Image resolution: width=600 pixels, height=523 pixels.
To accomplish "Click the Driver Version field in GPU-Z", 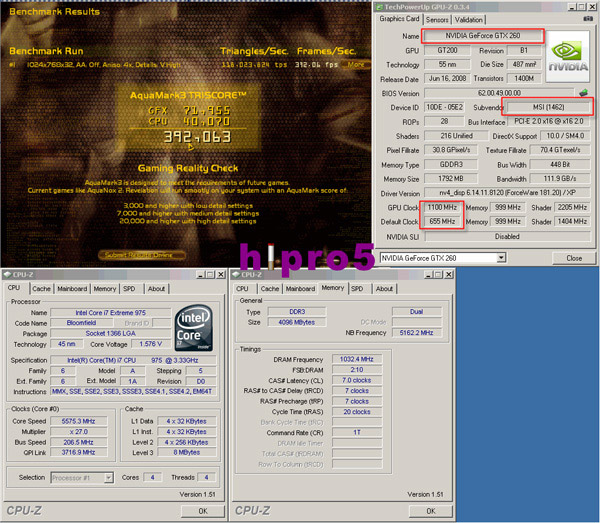I will point(507,193).
